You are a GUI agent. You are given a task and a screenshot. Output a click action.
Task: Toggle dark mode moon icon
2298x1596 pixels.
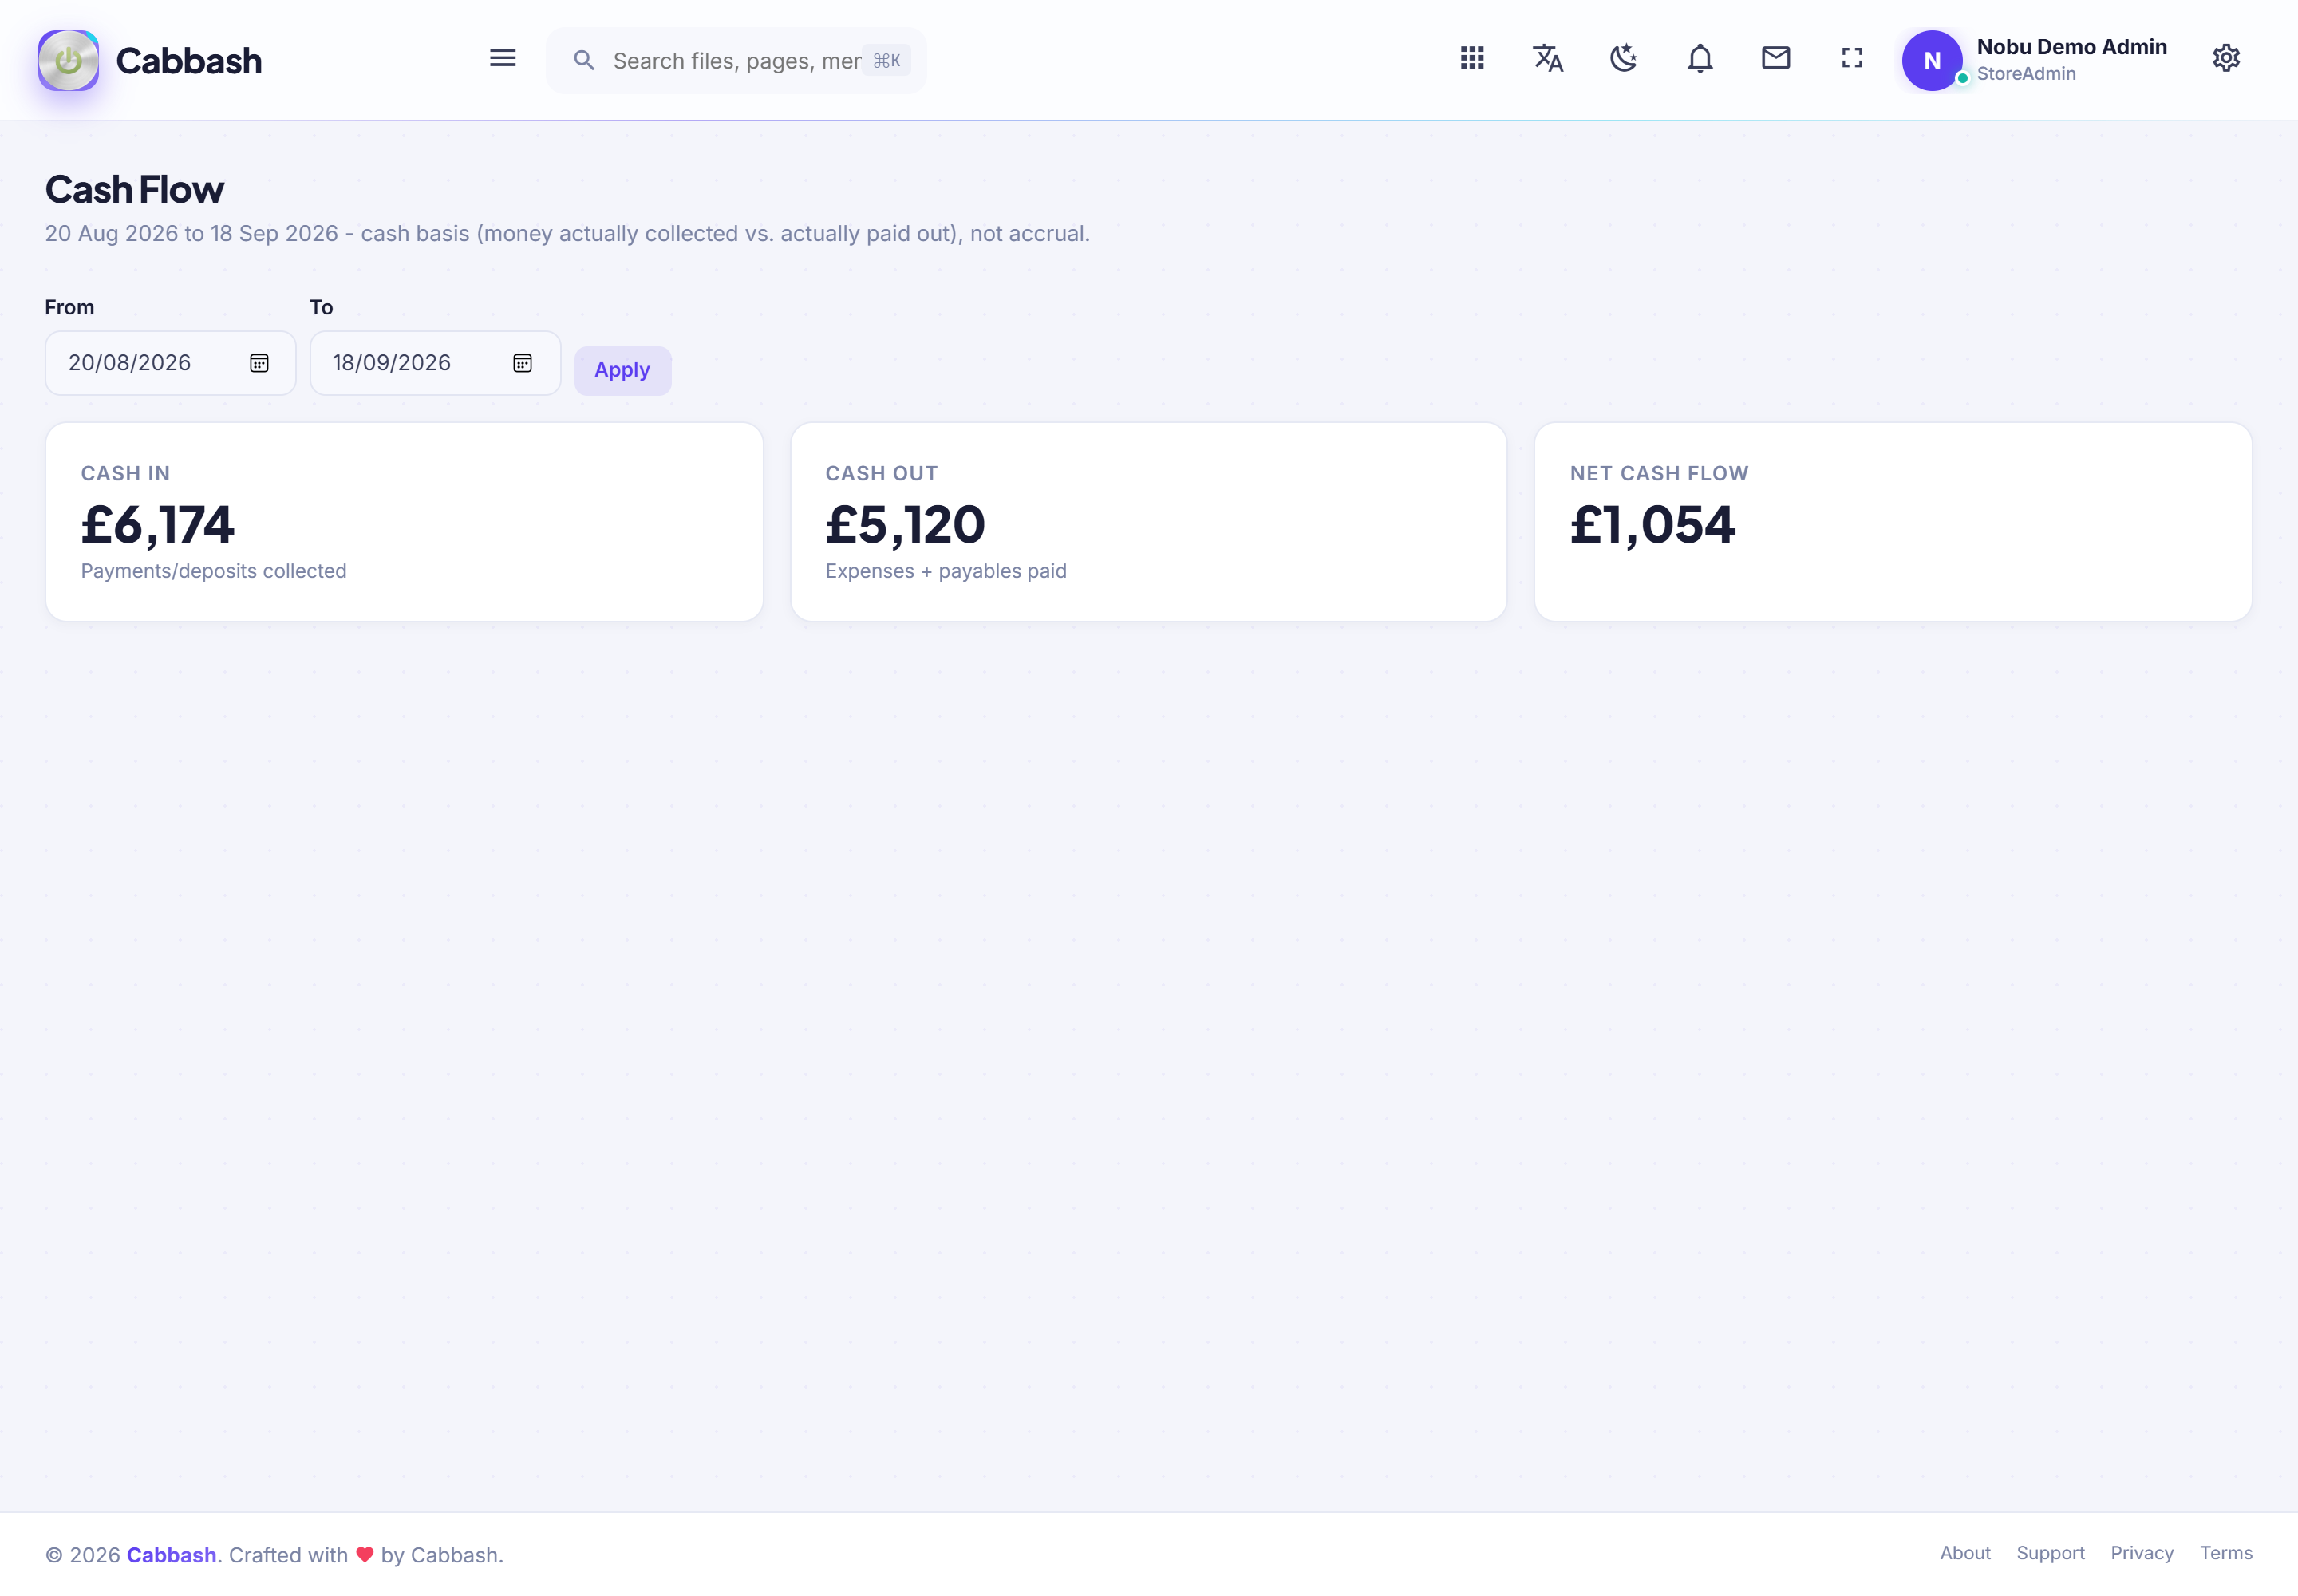[1623, 58]
